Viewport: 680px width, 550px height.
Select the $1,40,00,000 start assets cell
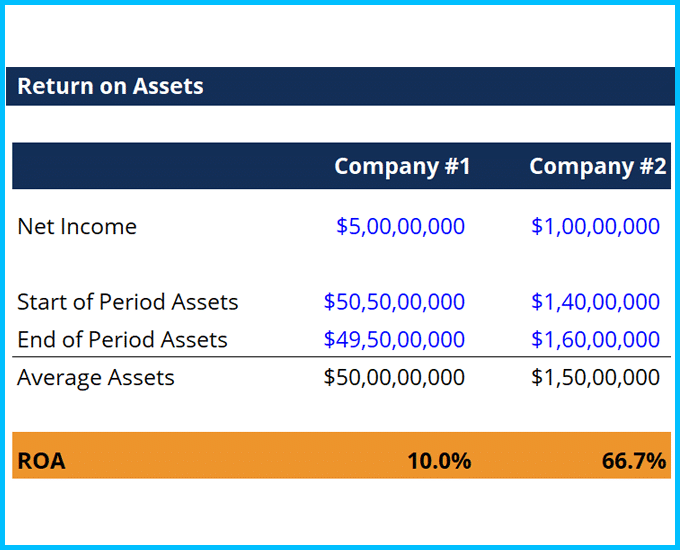point(595,302)
